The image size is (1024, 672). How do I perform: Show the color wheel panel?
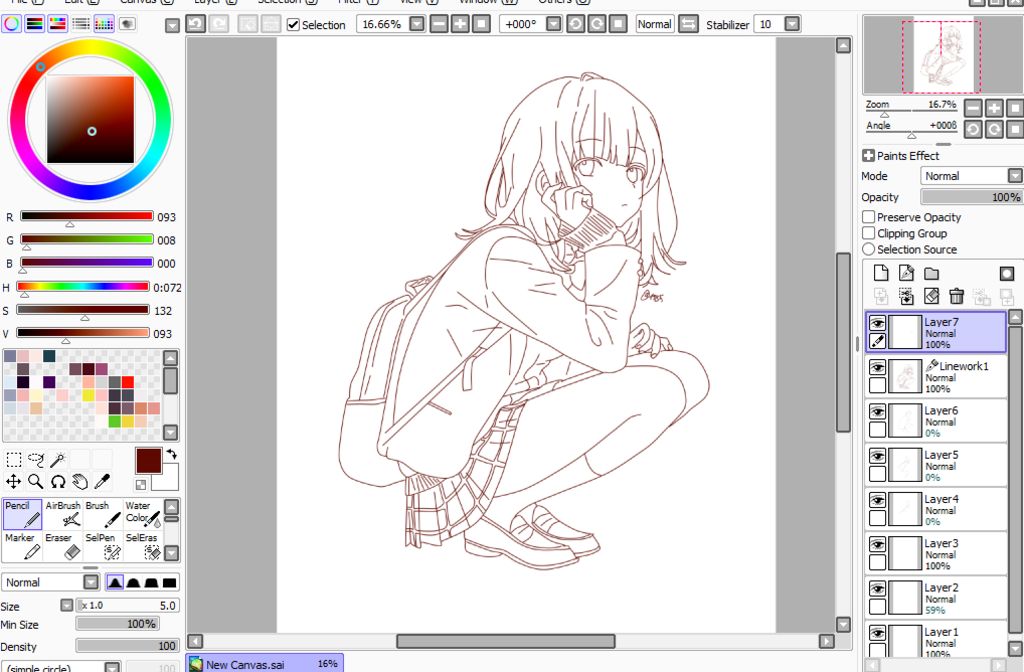(12, 24)
